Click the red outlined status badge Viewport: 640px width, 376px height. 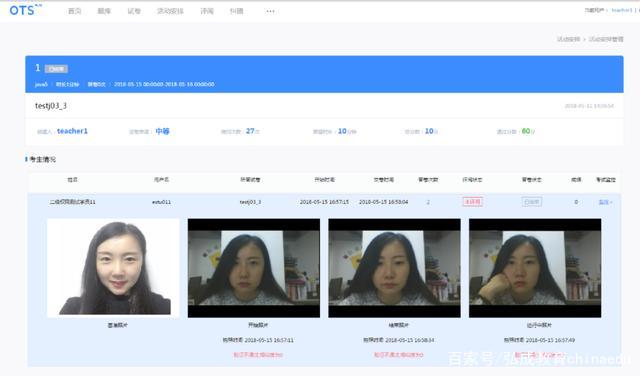tap(473, 202)
